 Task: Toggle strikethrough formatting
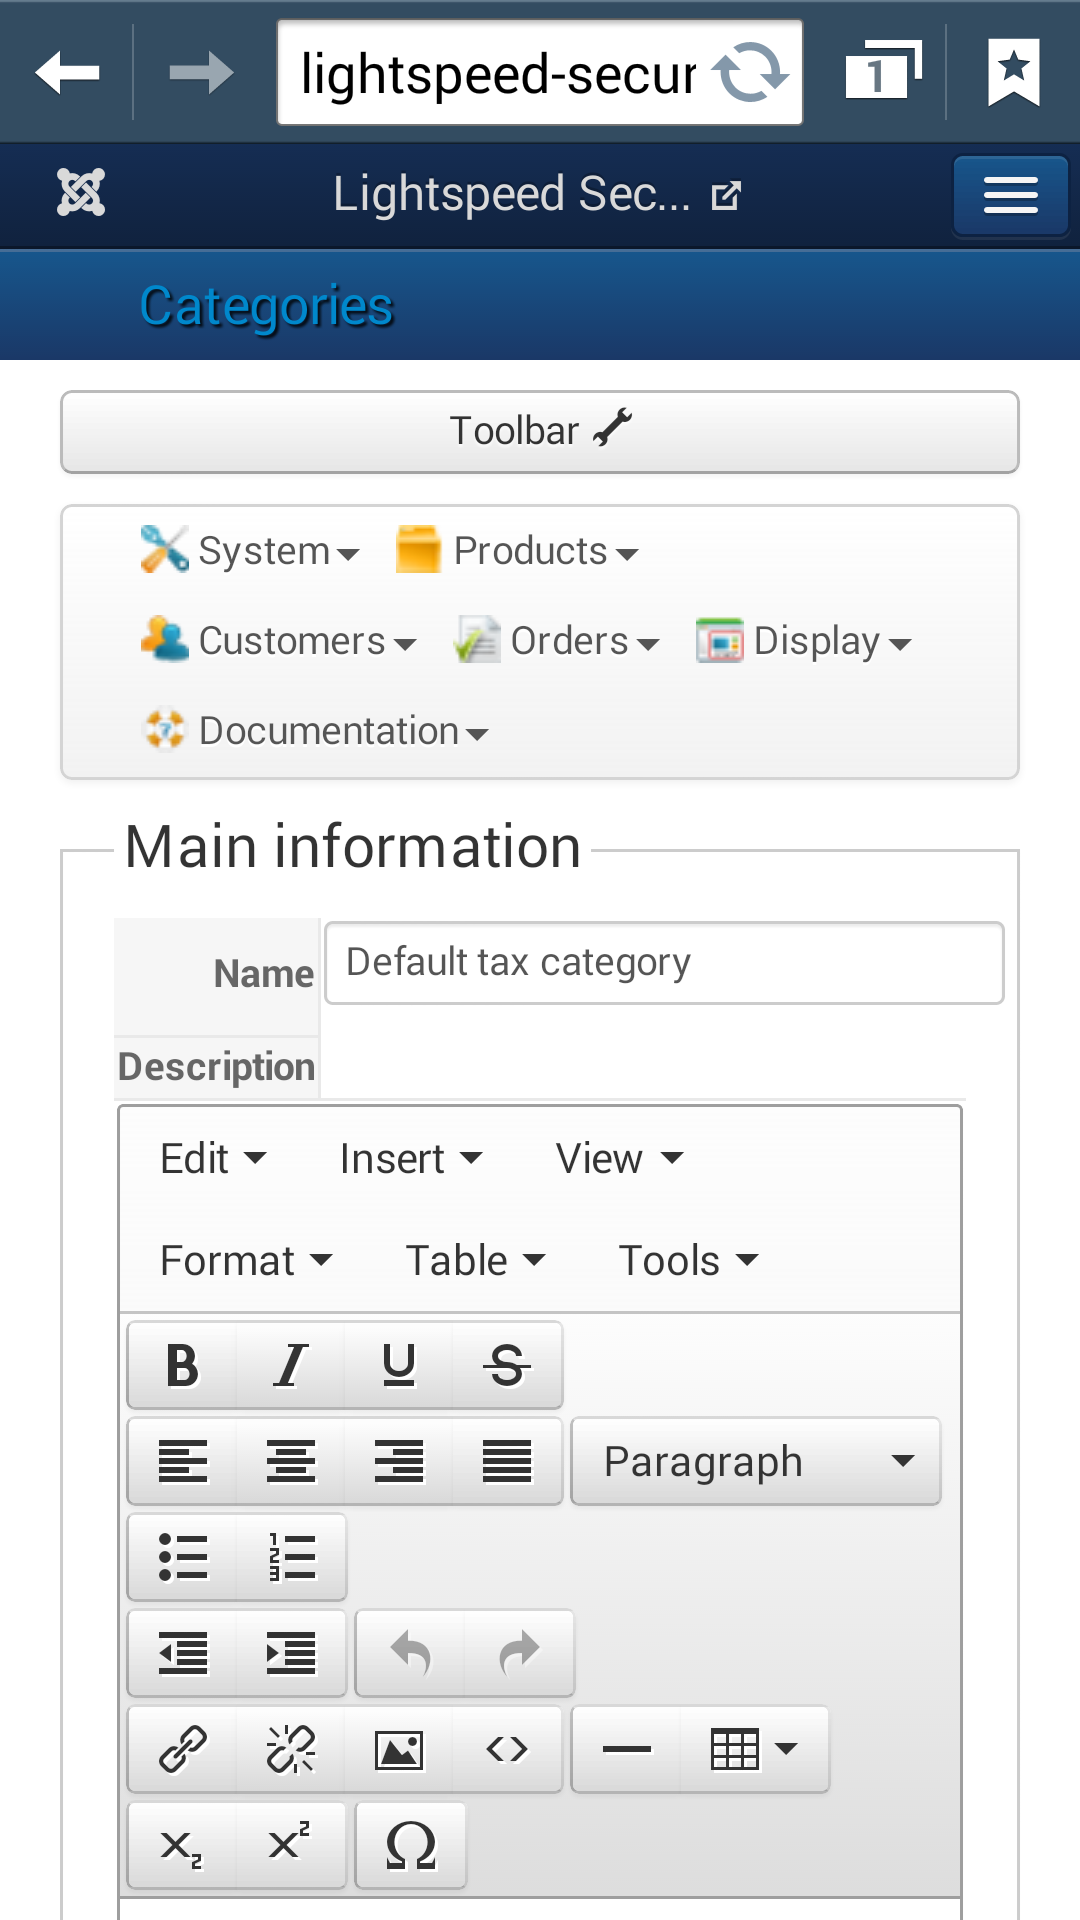tap(506, 1365)
